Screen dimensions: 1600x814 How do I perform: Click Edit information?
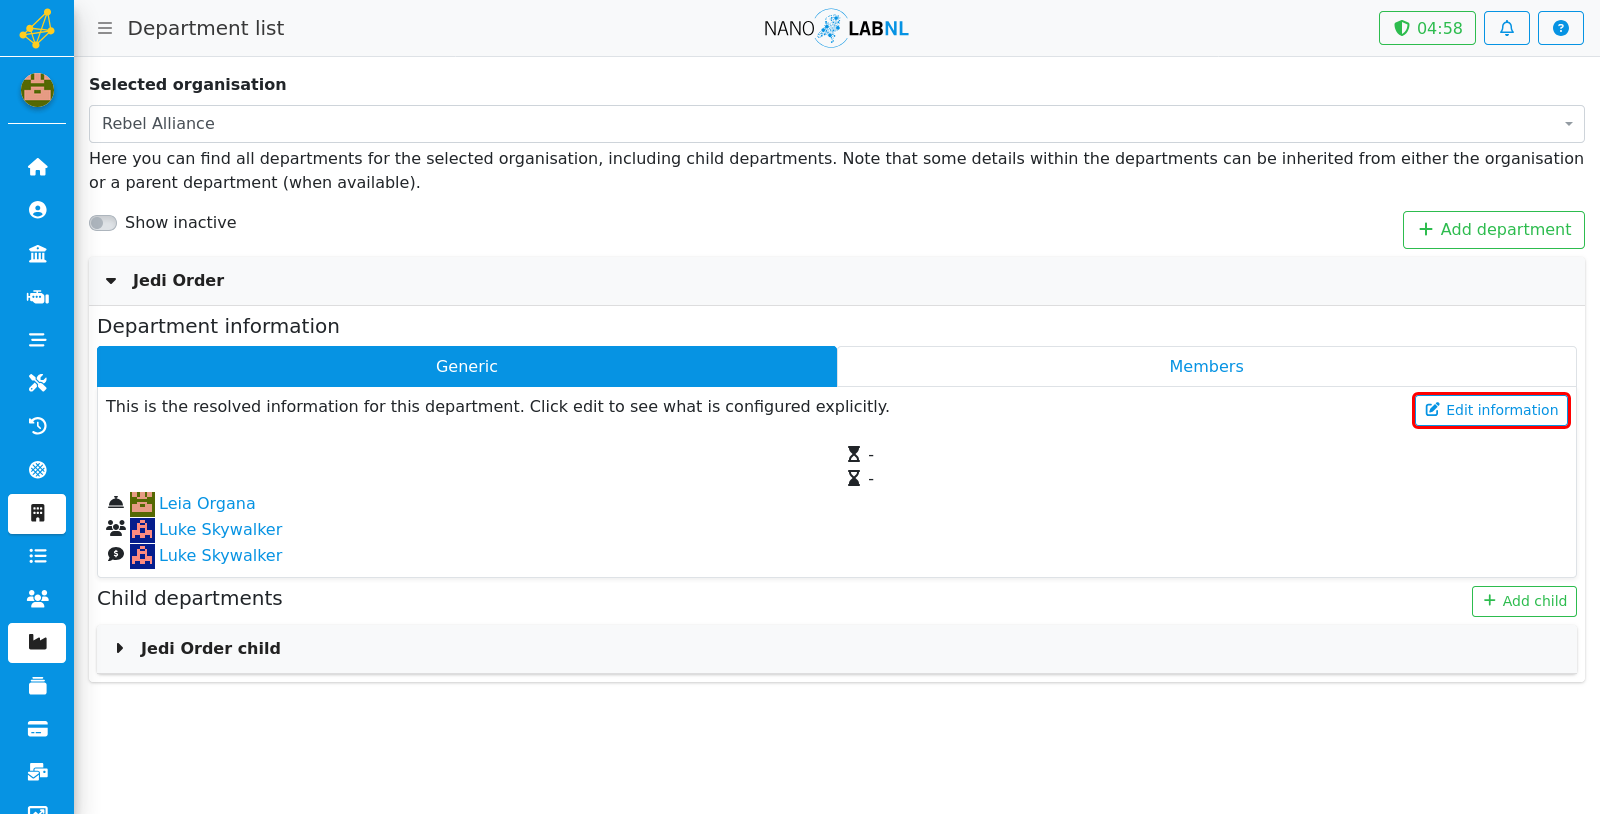[1491, 410]
